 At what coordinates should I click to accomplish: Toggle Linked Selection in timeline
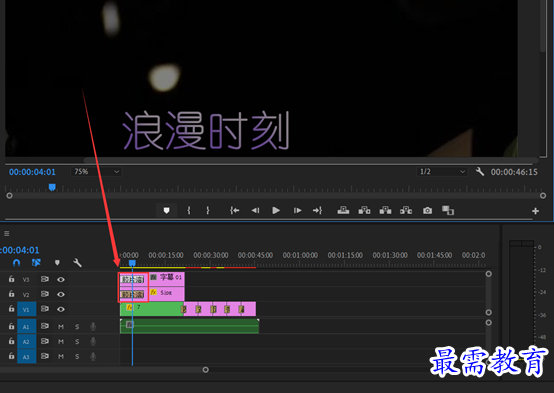click(x=36, y=263)
